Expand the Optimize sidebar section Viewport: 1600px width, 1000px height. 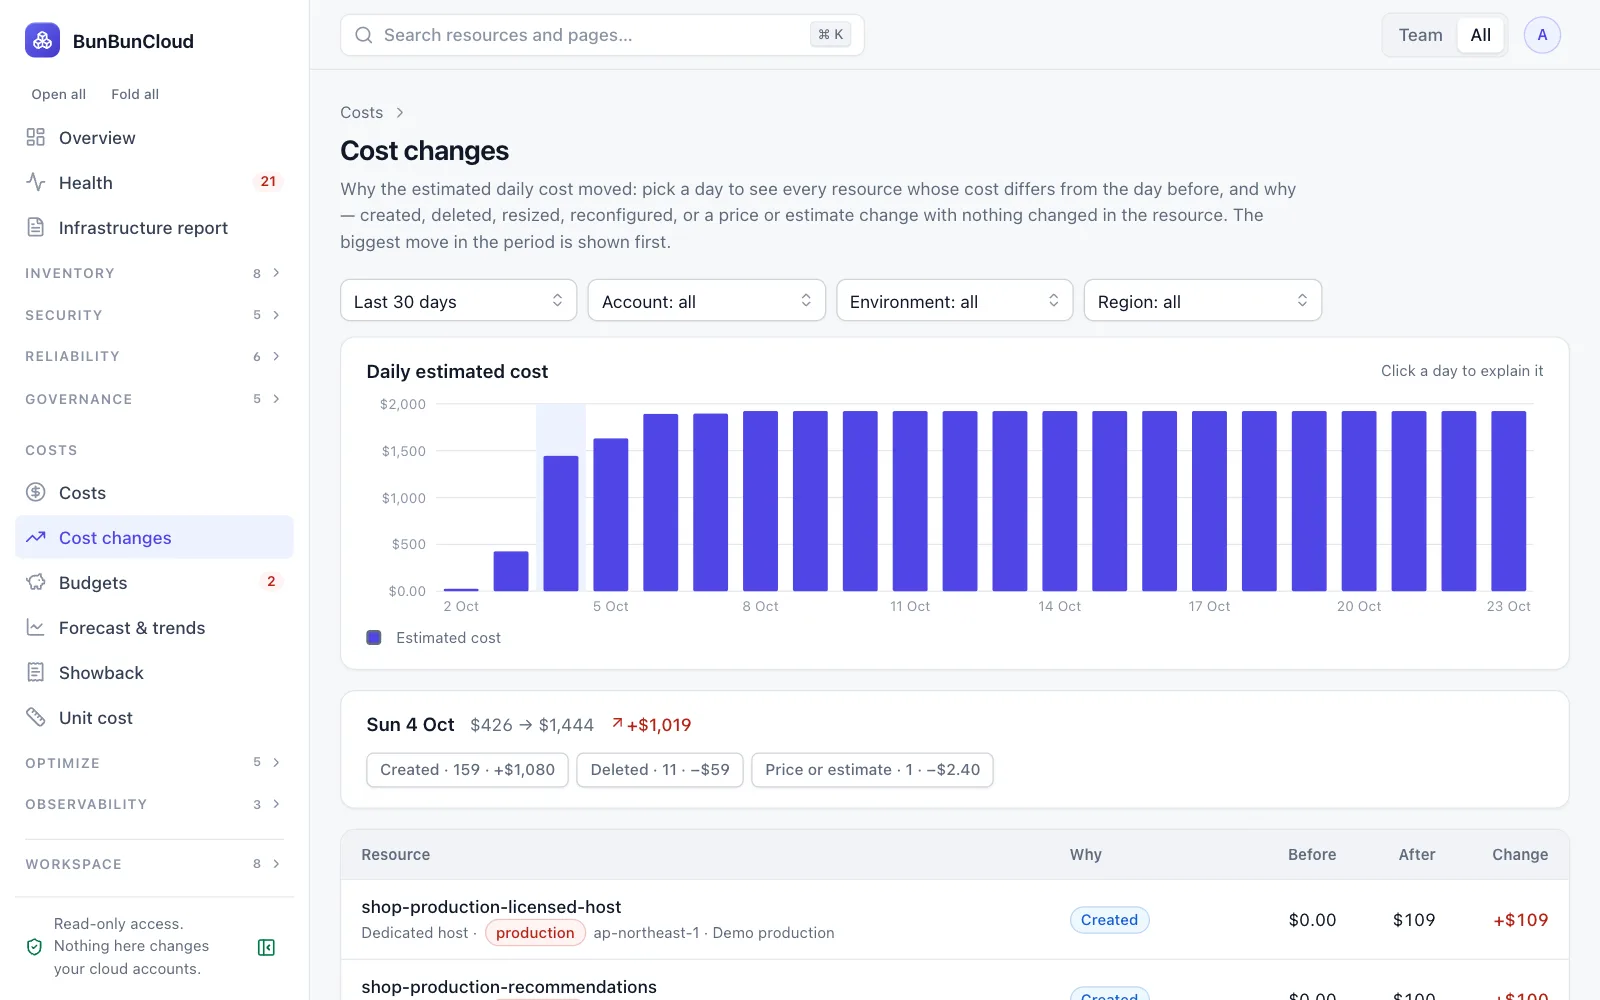pos(154,763)
